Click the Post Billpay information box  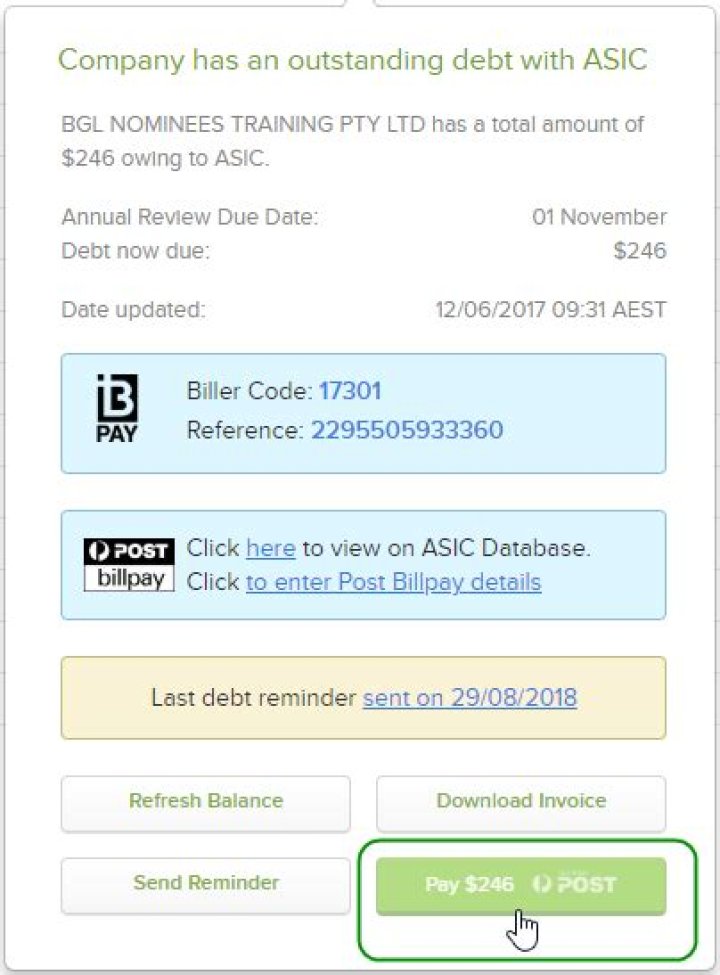point(364,564)
